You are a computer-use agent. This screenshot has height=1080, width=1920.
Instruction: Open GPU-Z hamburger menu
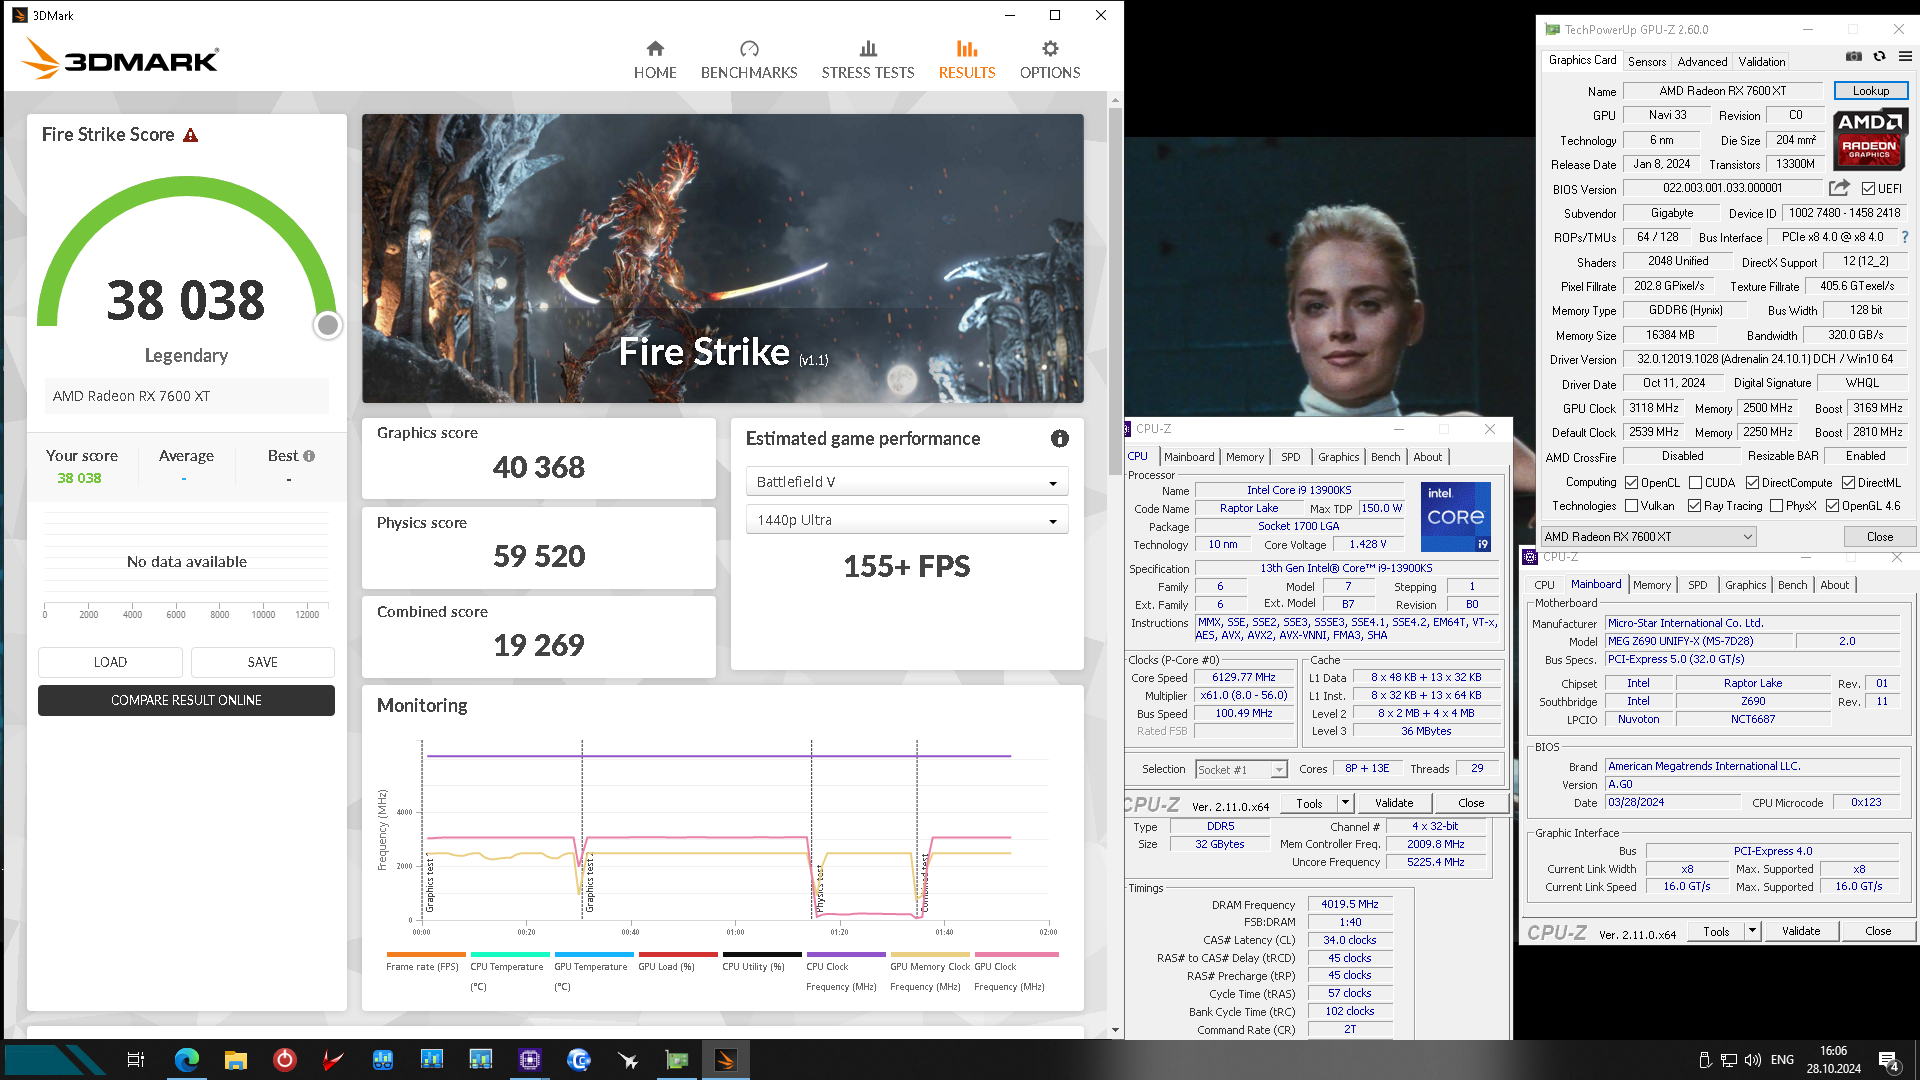[1905, 57]
